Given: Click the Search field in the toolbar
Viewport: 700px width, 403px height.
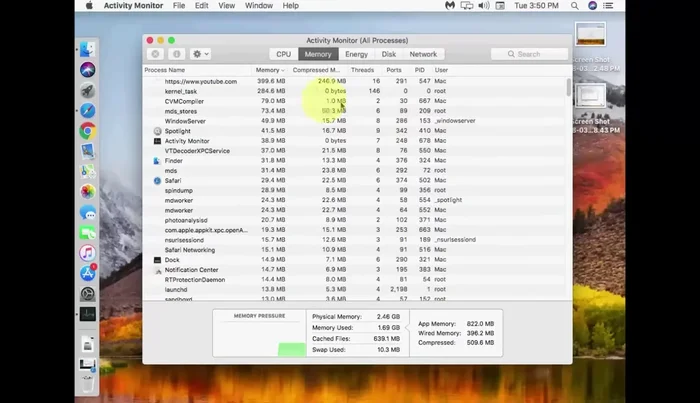Looking at the screenshot, I should pos(534,54).
